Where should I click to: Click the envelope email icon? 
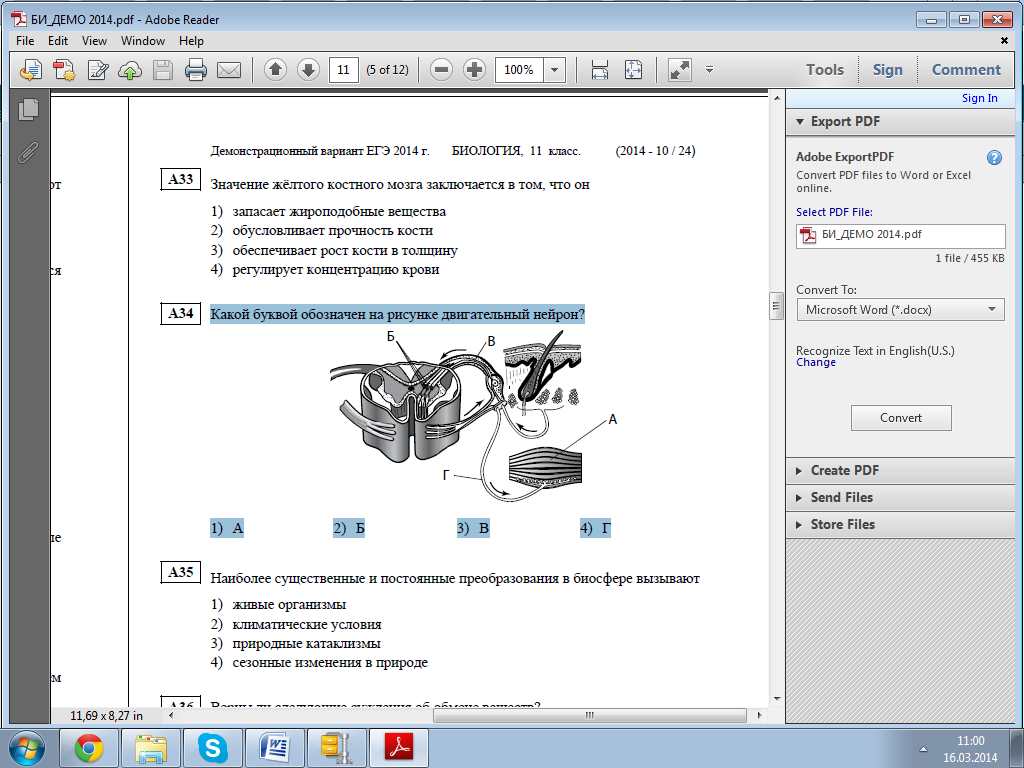229,69
